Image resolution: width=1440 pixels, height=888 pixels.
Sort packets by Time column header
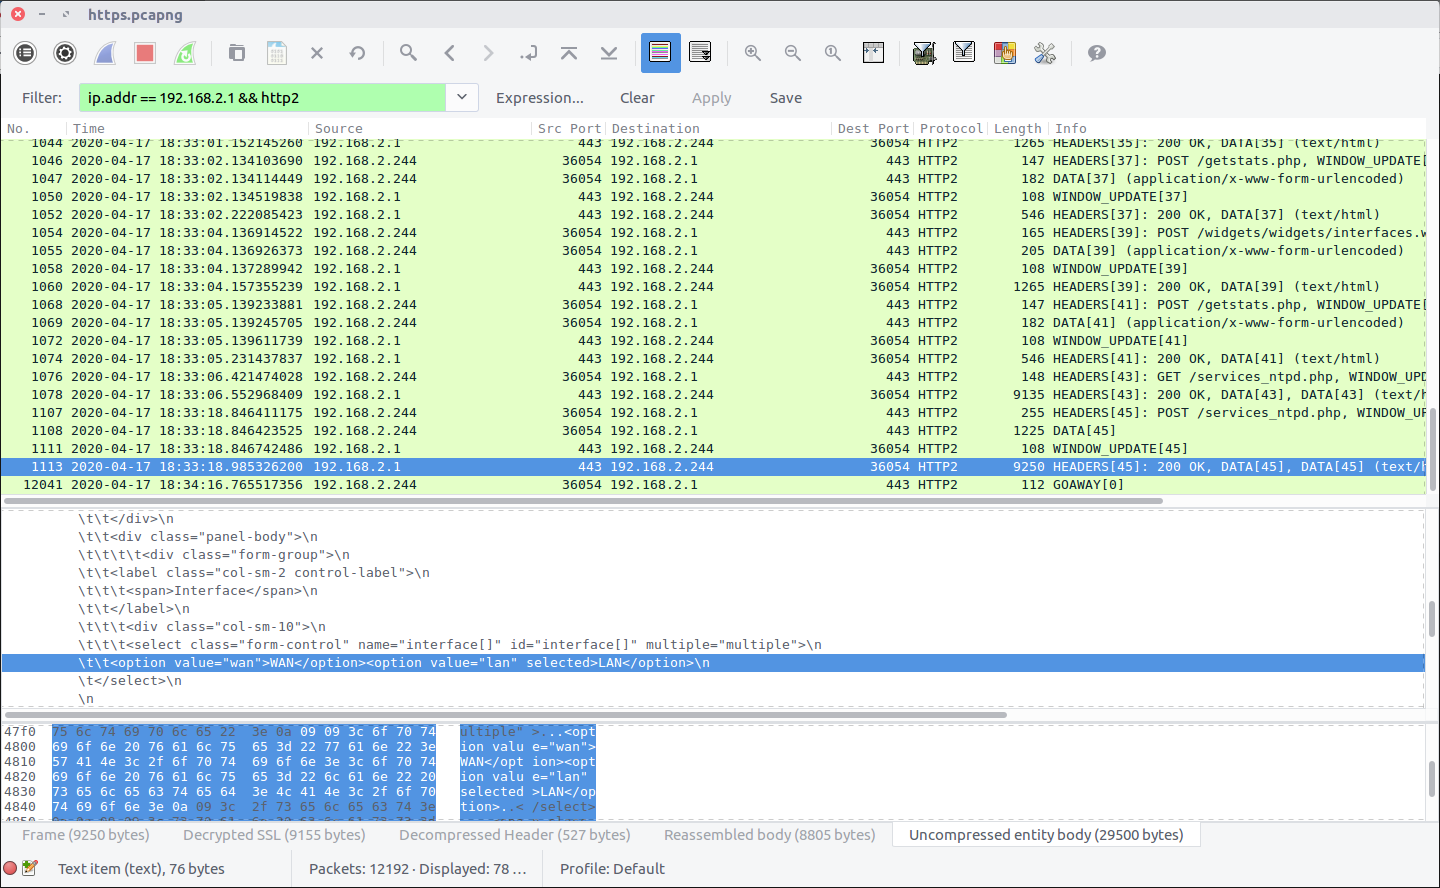[x=88, y=128]
